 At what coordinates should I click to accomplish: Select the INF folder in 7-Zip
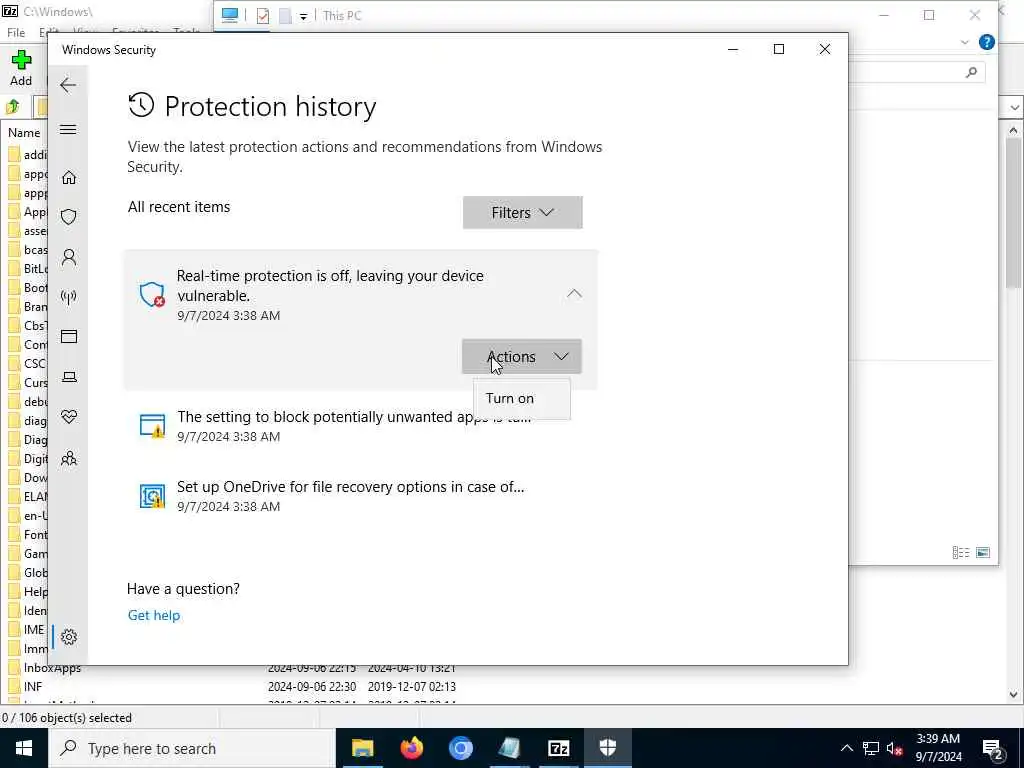pos(33,686)
